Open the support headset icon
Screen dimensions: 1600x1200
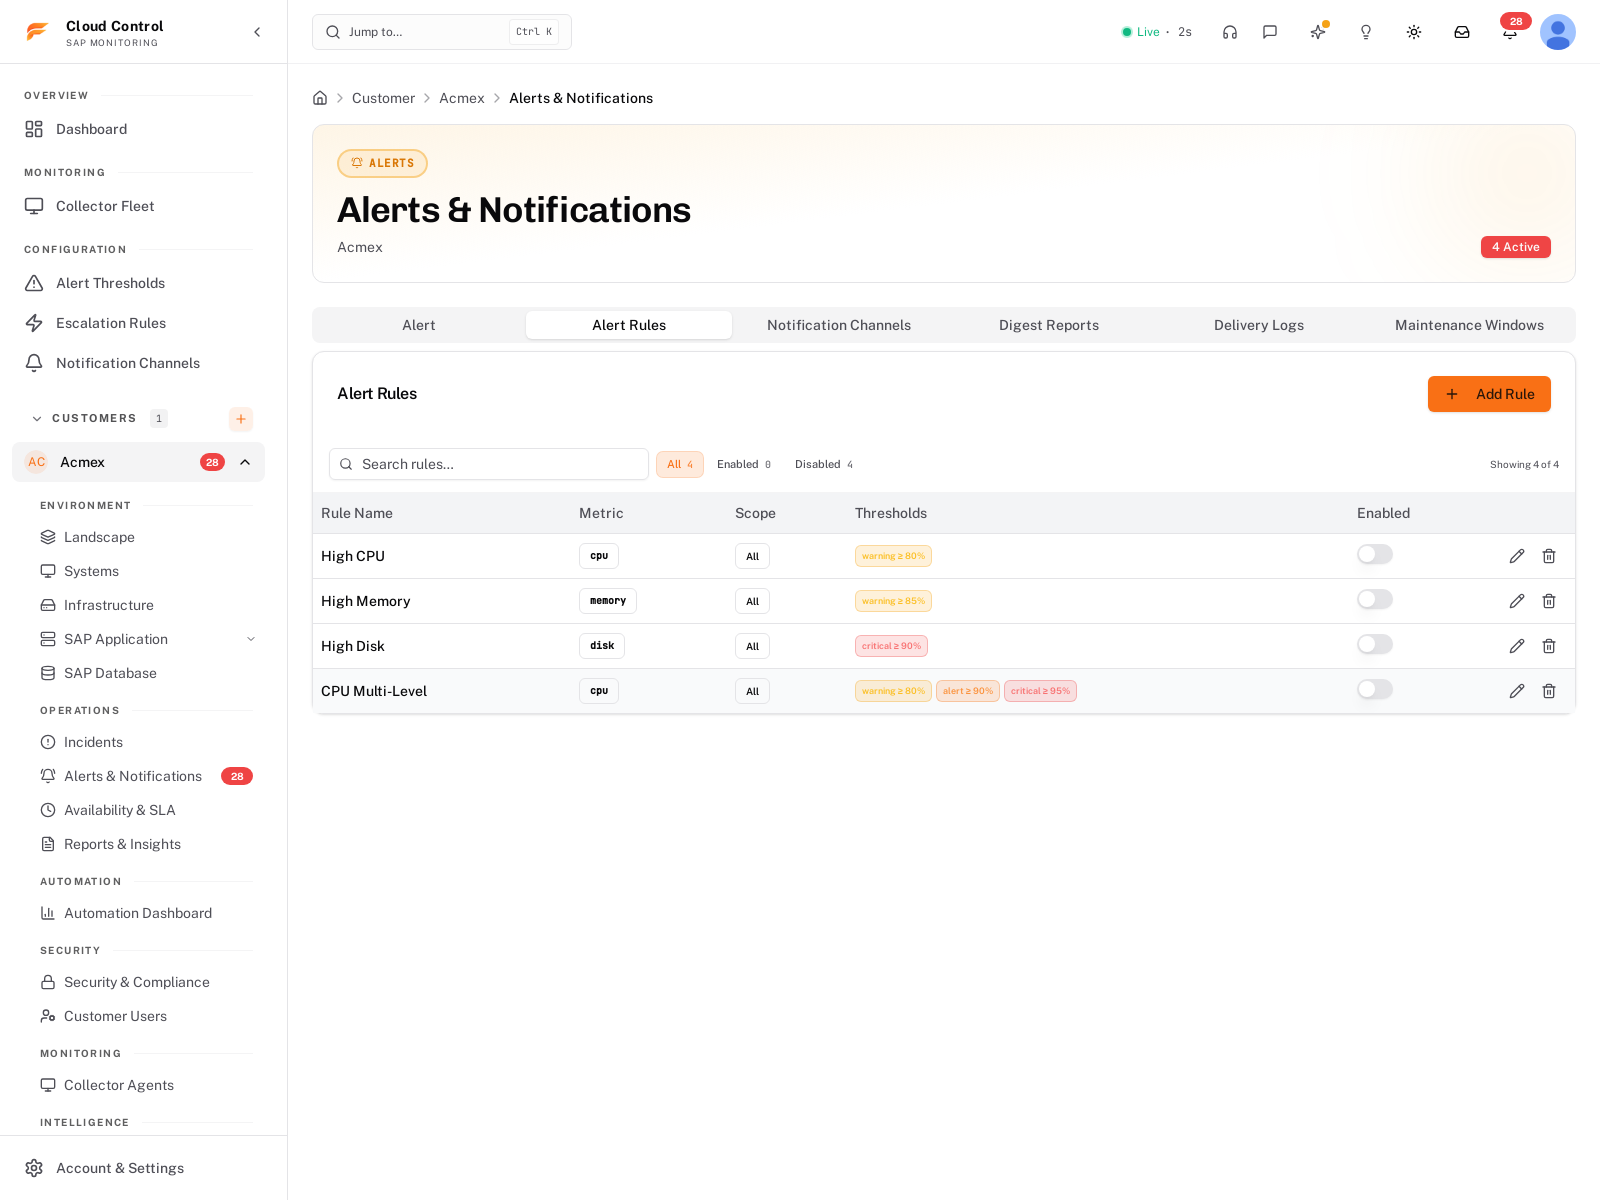pyautogui.click(x=1230, y=32)
